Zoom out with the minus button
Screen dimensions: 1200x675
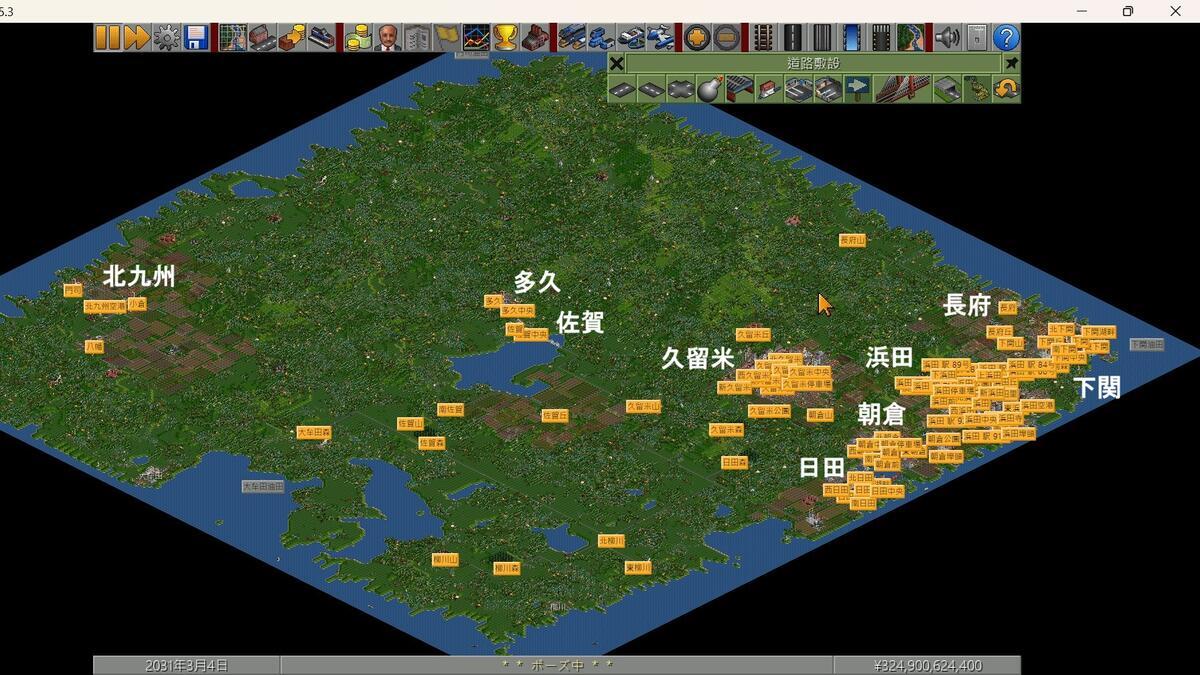(x=727, y=38)
